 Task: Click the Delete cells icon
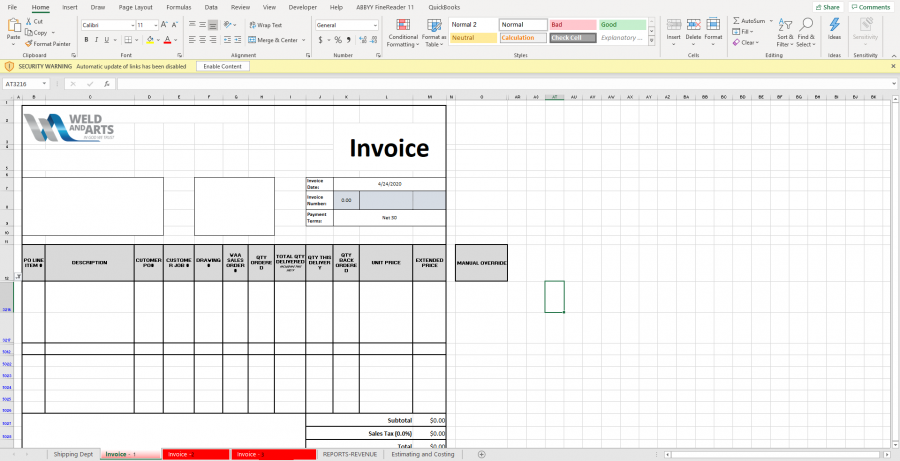click(693, 25)
